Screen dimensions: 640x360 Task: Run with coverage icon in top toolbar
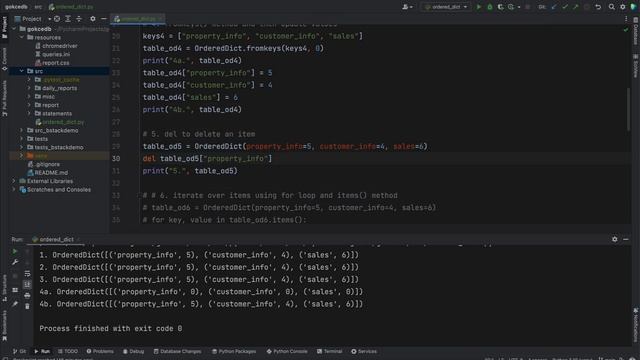click(x=500, y=7)
